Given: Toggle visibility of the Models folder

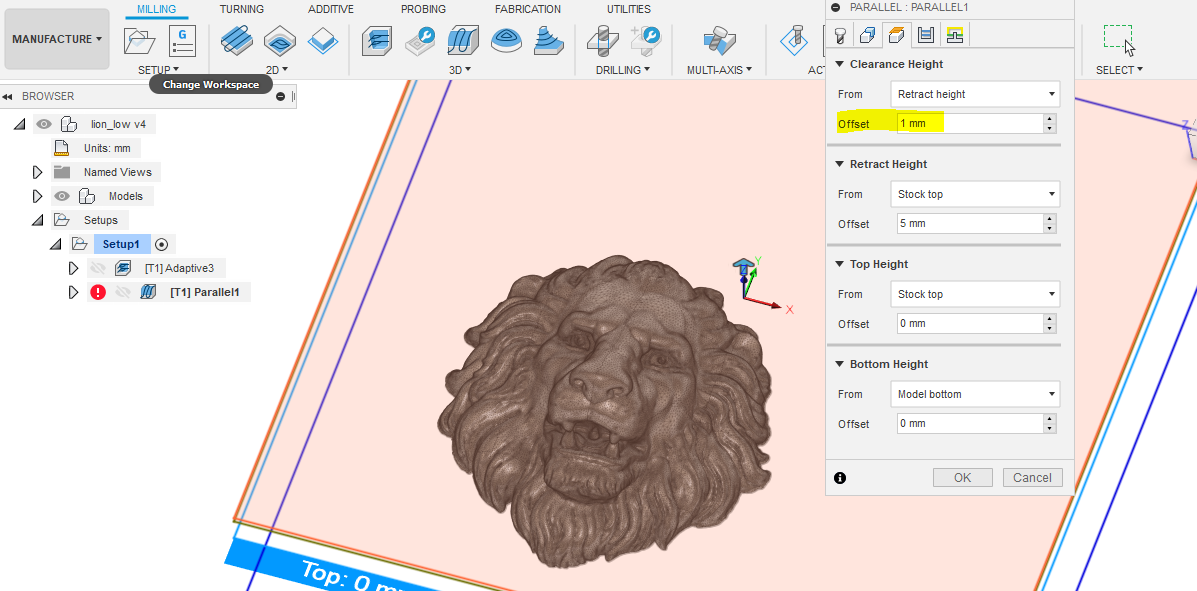Looking at the screenshot, I should (x=62, y=196).
